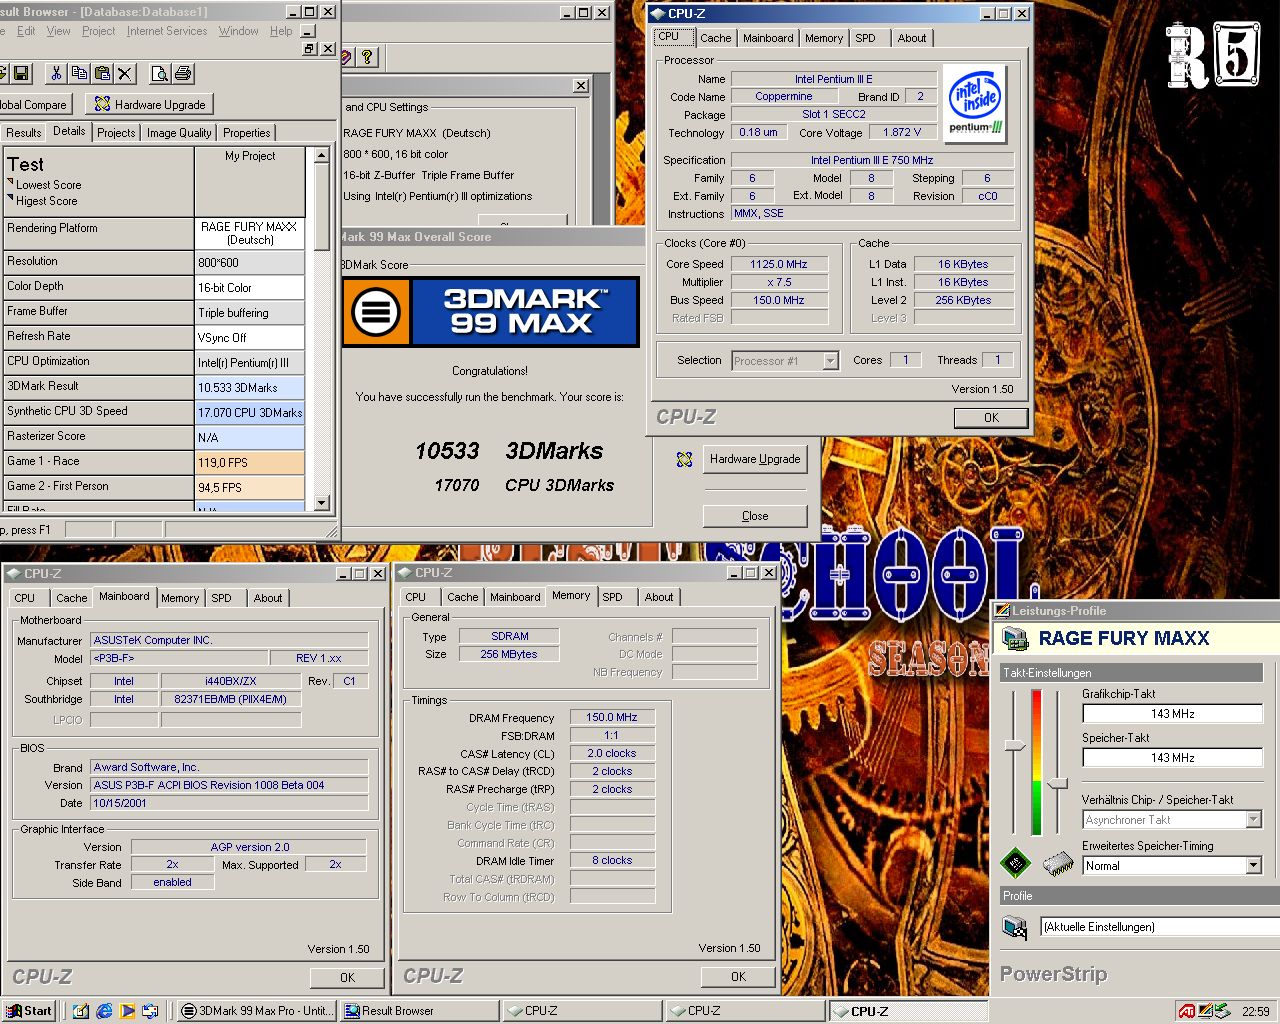
Task: Click Hardware Upgrade button in score dialog
Action: pyautogui.click(x=755, y=459)
